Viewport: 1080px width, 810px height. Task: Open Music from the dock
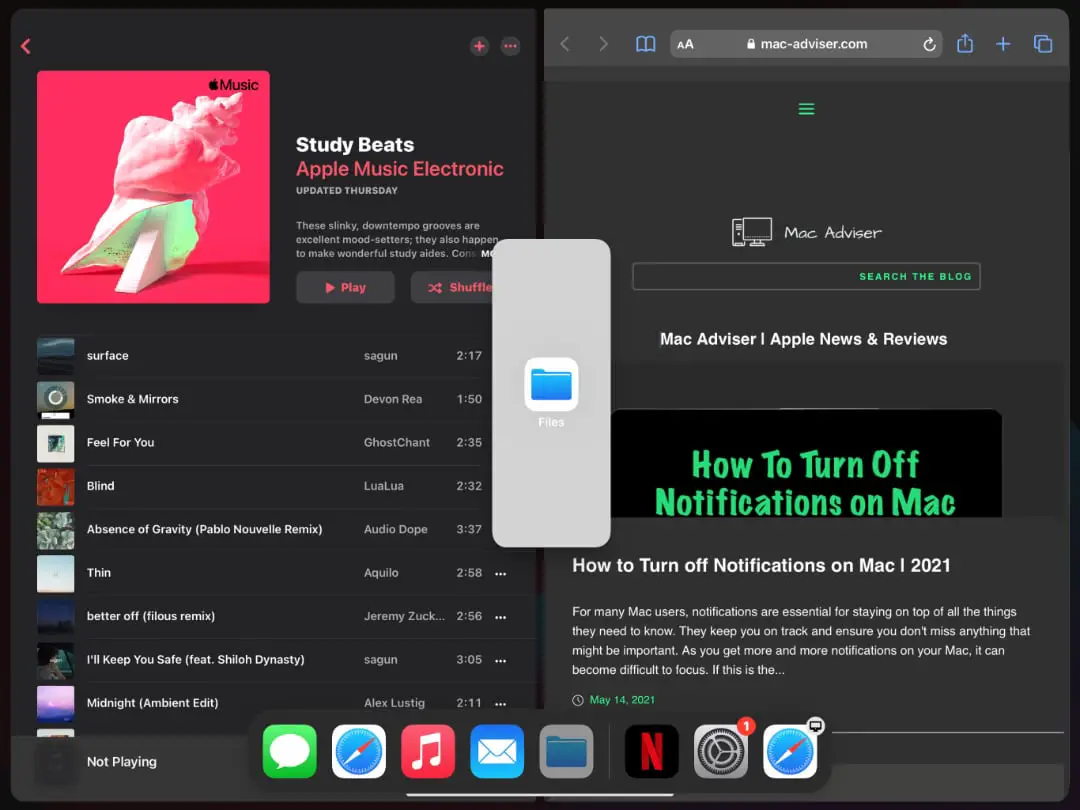pos(428,751)
